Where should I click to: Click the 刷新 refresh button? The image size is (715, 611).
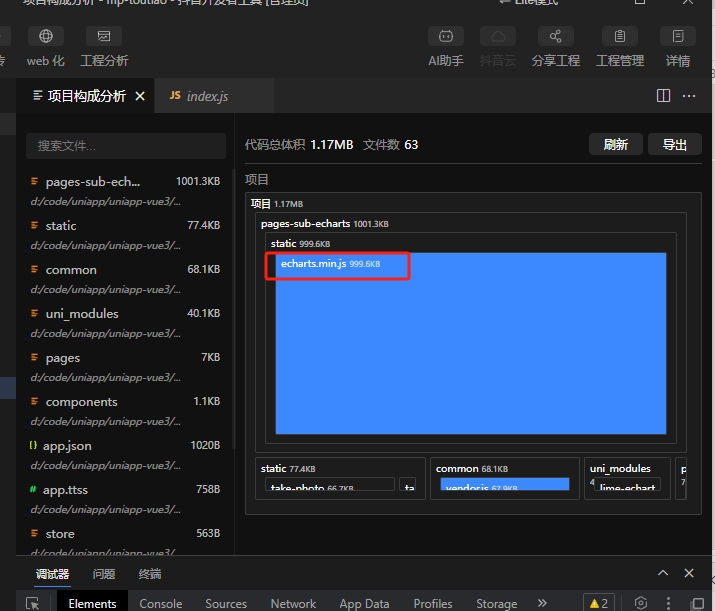(615, 144)
